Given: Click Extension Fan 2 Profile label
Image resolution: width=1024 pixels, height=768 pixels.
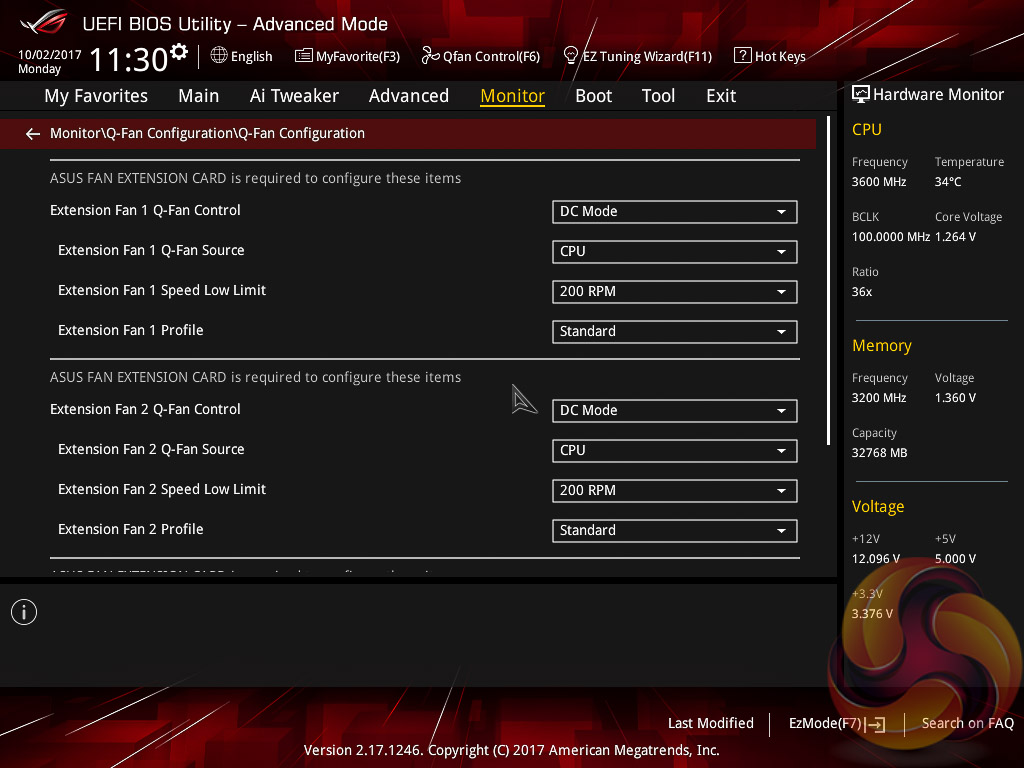Looking at the screenshot, I should point(131,529).
